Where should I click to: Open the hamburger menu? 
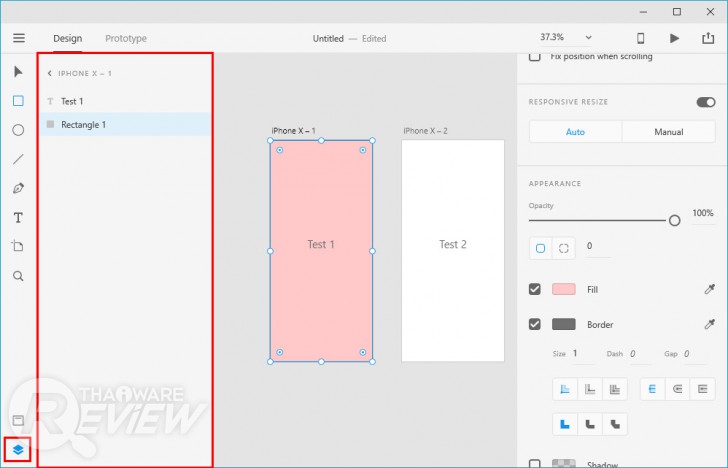(x=19, y=38)
